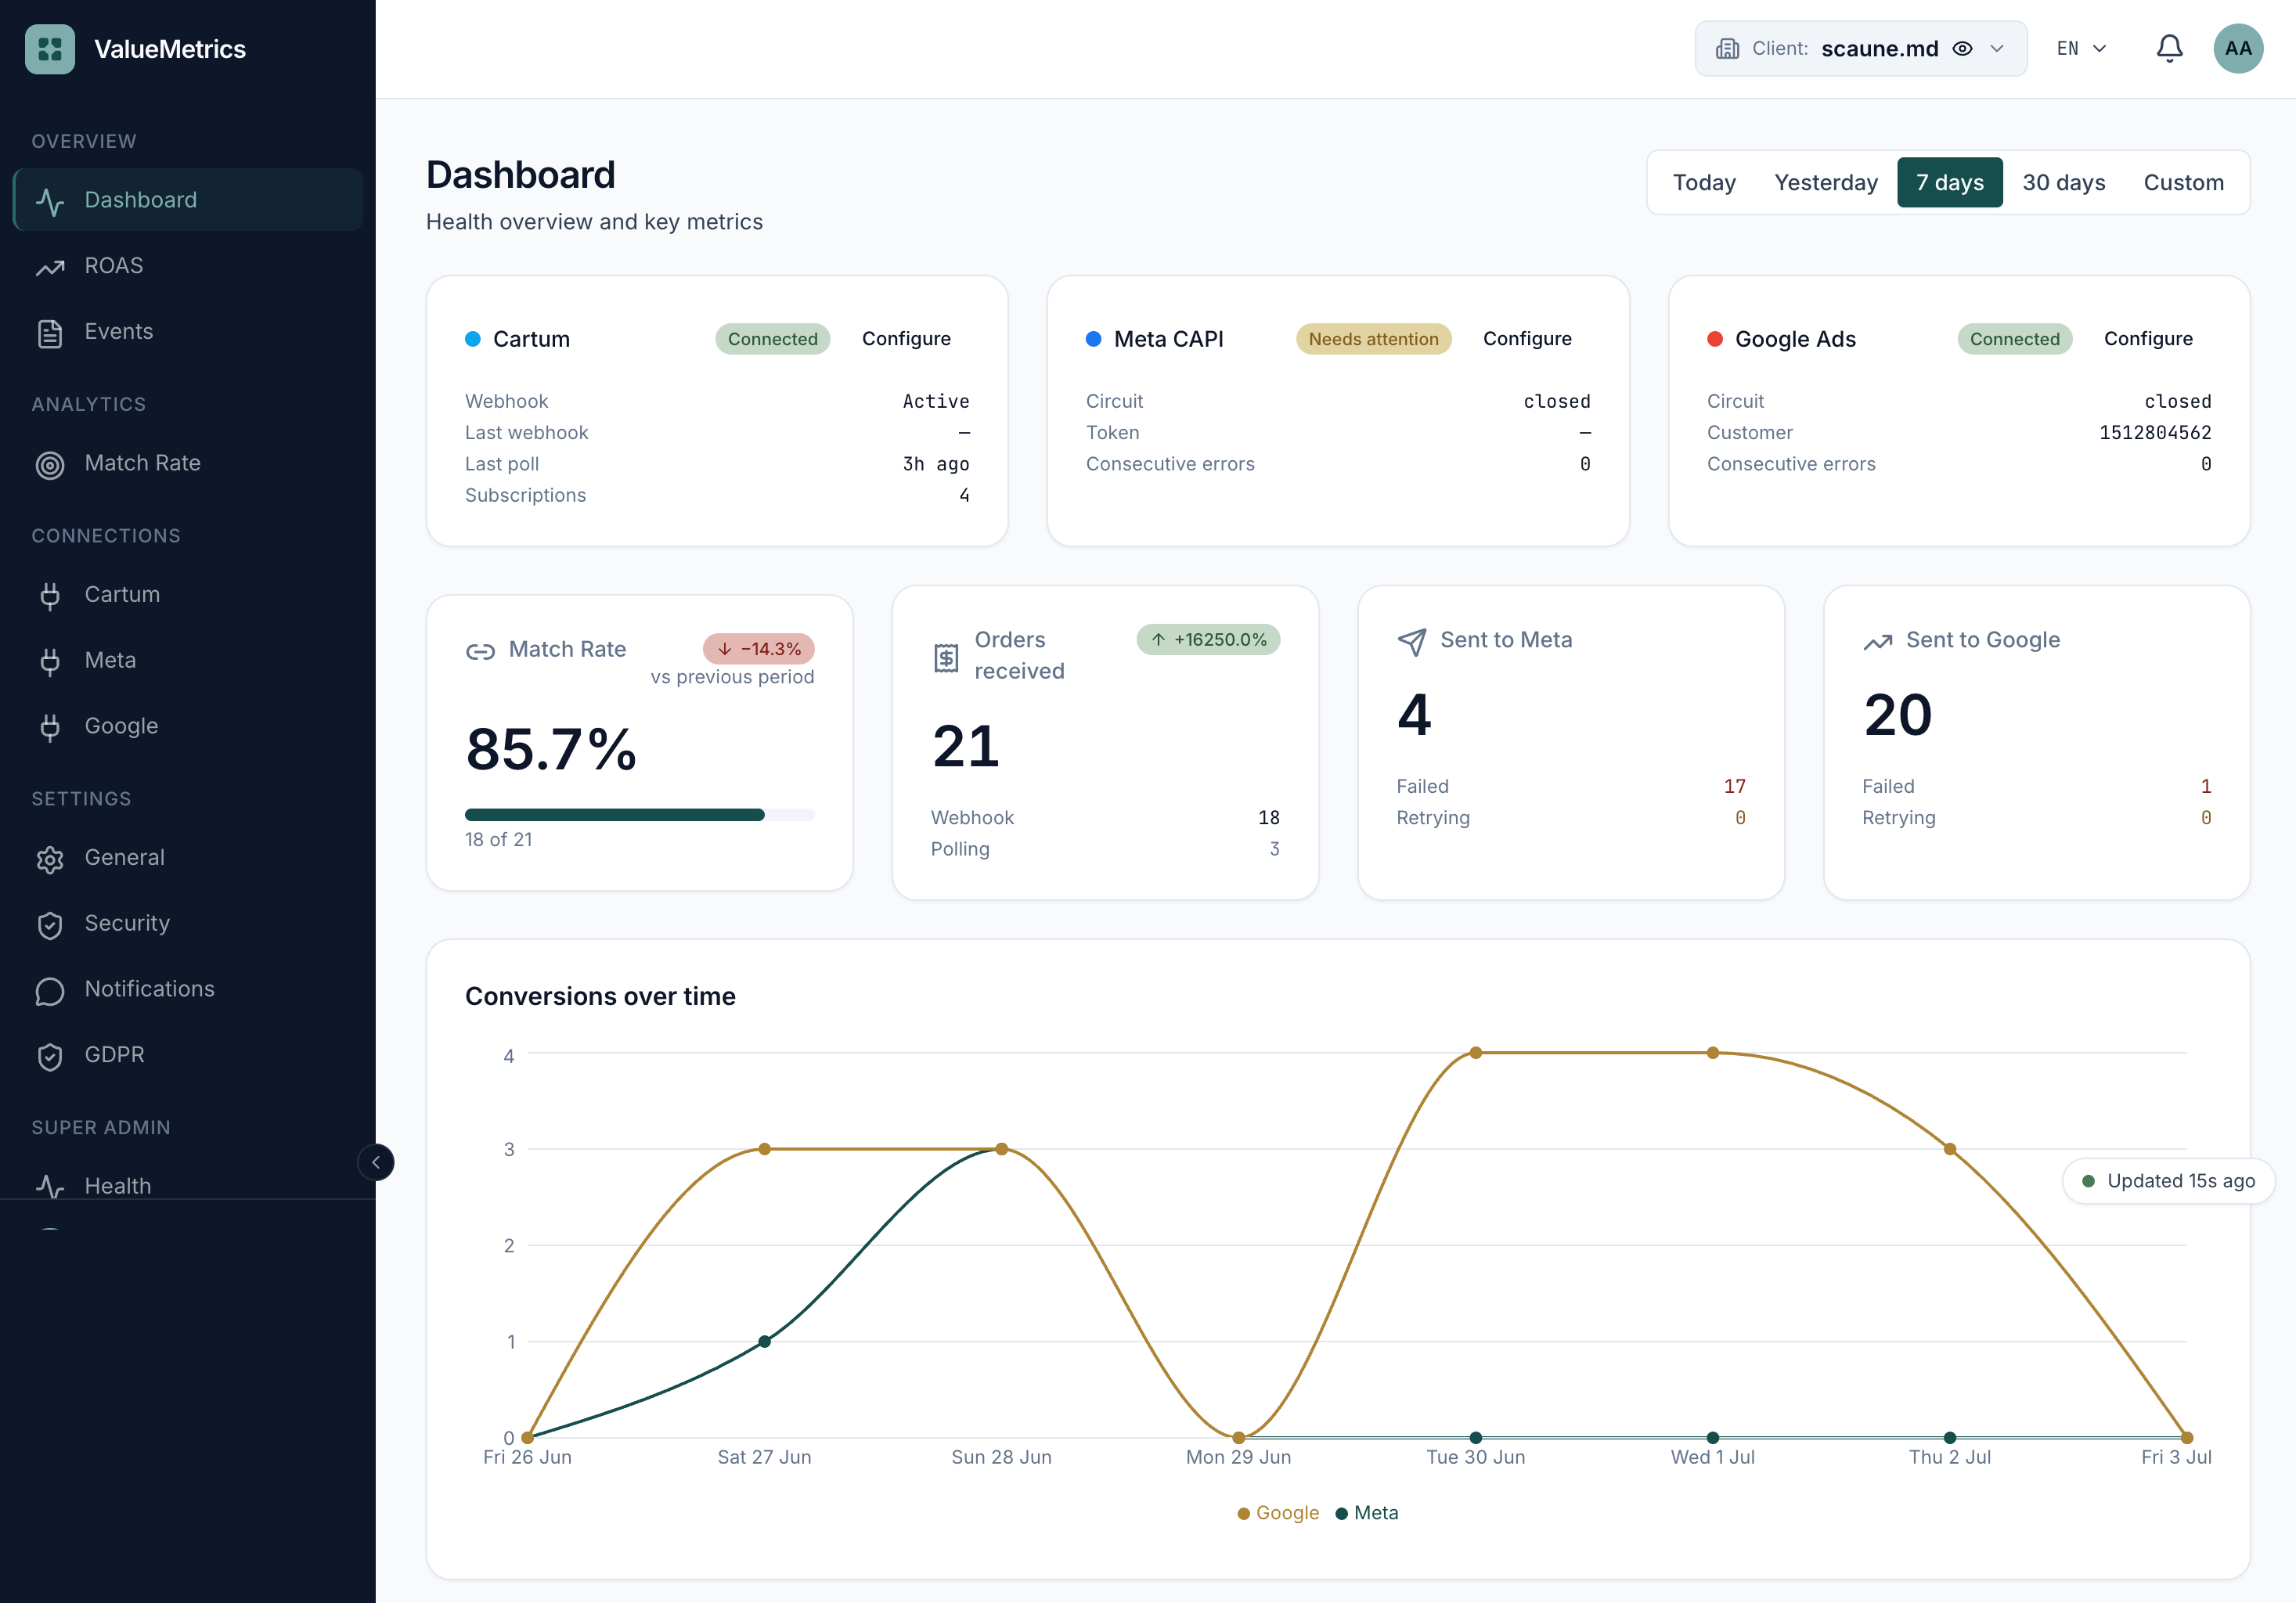Viewport: 2296px width, 1603px height.
Task: Open the notifications bell in header
Action: [2169, 49]
